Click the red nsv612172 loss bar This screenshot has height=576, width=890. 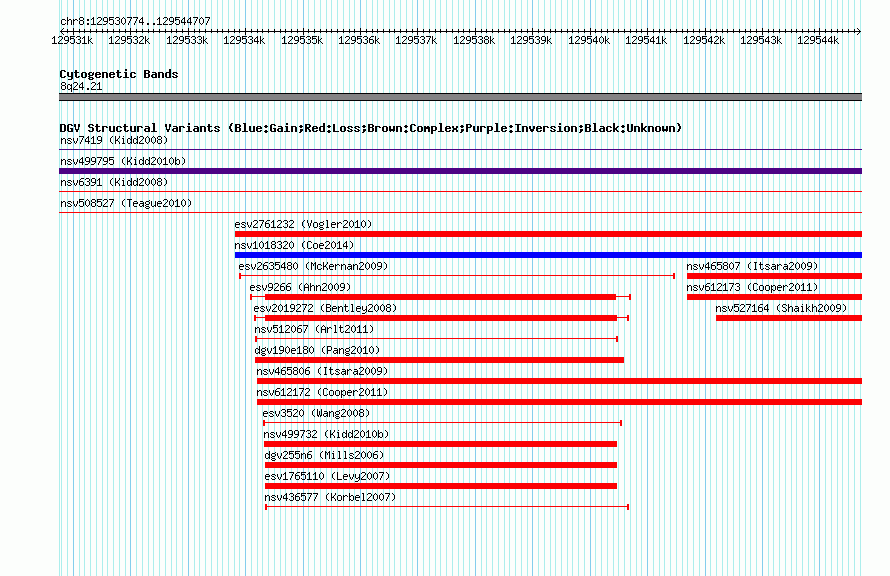coord(559,402)
